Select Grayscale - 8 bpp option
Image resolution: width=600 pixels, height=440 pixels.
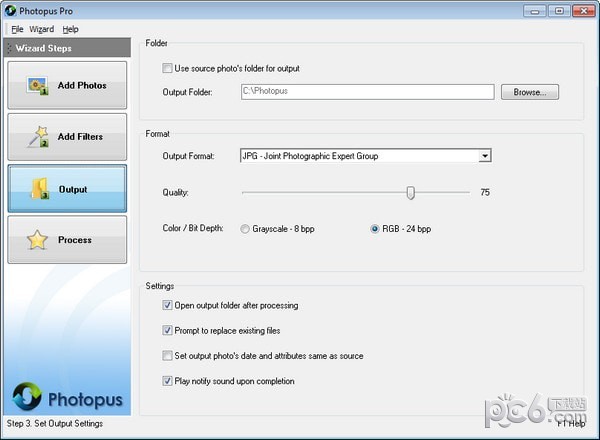[x=246, y=229]
